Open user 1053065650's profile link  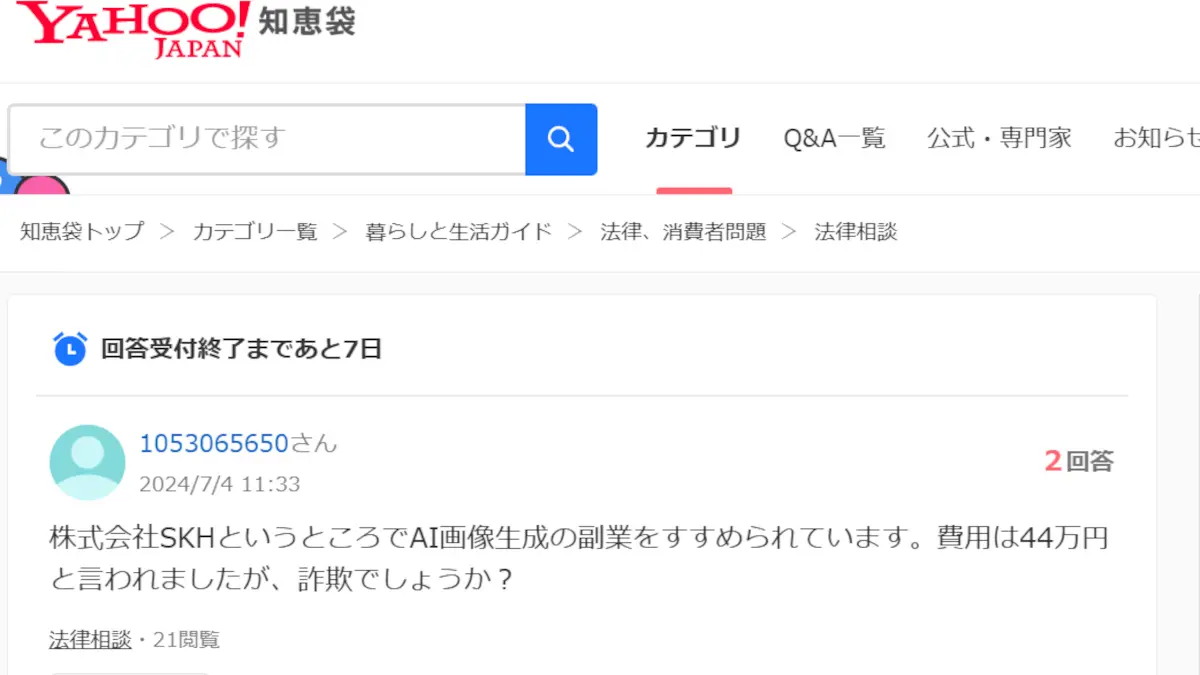tap(214, 443)
